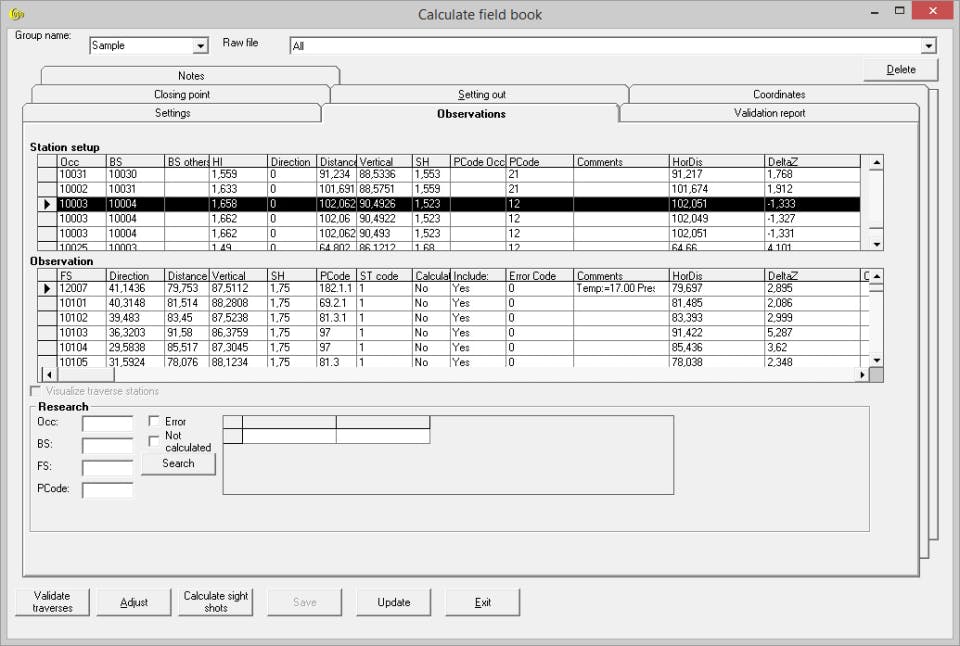This screenshot has width=960, height=646.
Task: Expand the Raw file dropdown
Action: point(929,46)
